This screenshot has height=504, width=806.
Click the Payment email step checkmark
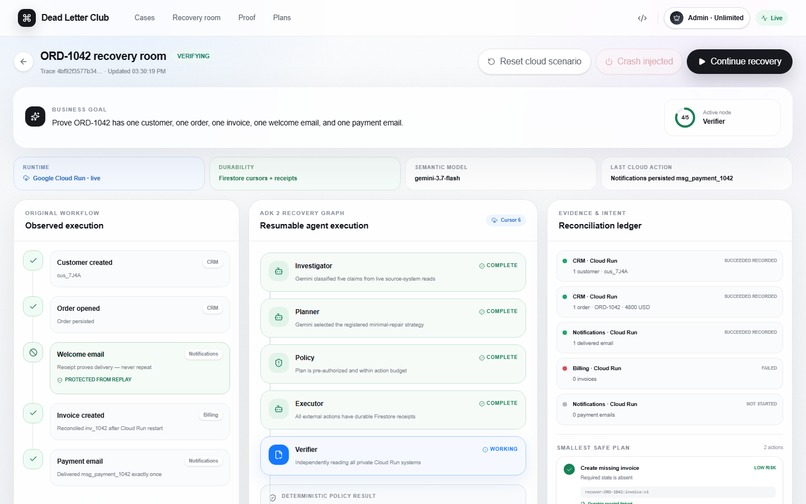tap(33, 459)
